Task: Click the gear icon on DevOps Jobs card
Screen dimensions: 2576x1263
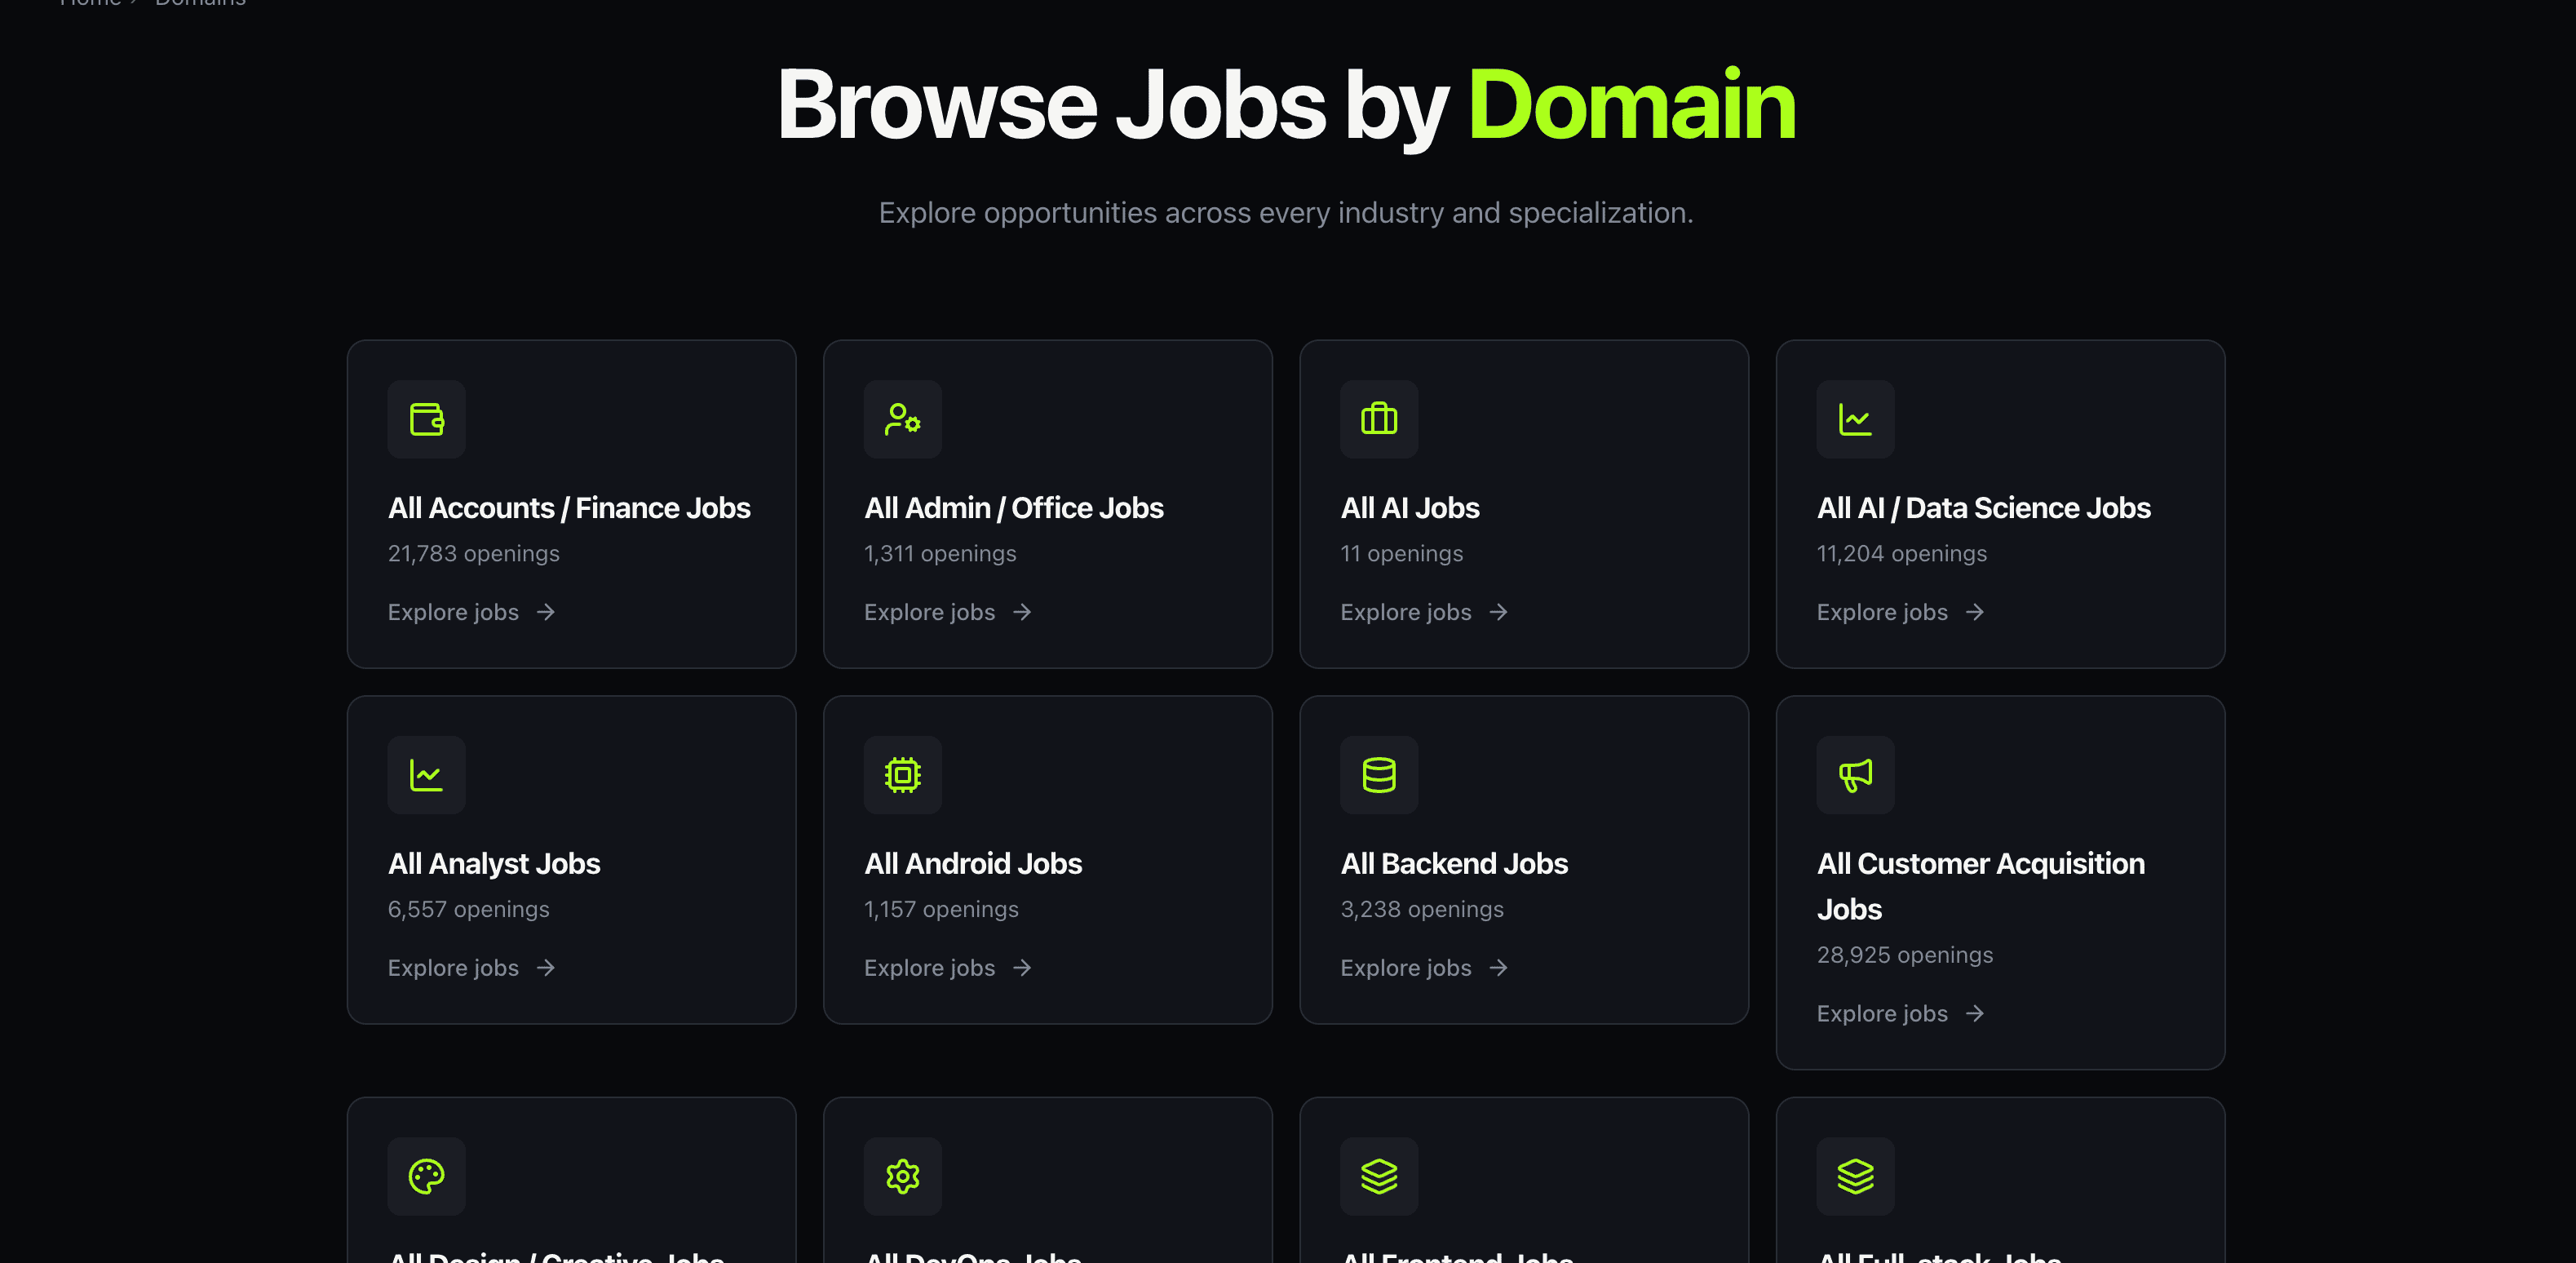Action: [x=903, y=1176]
